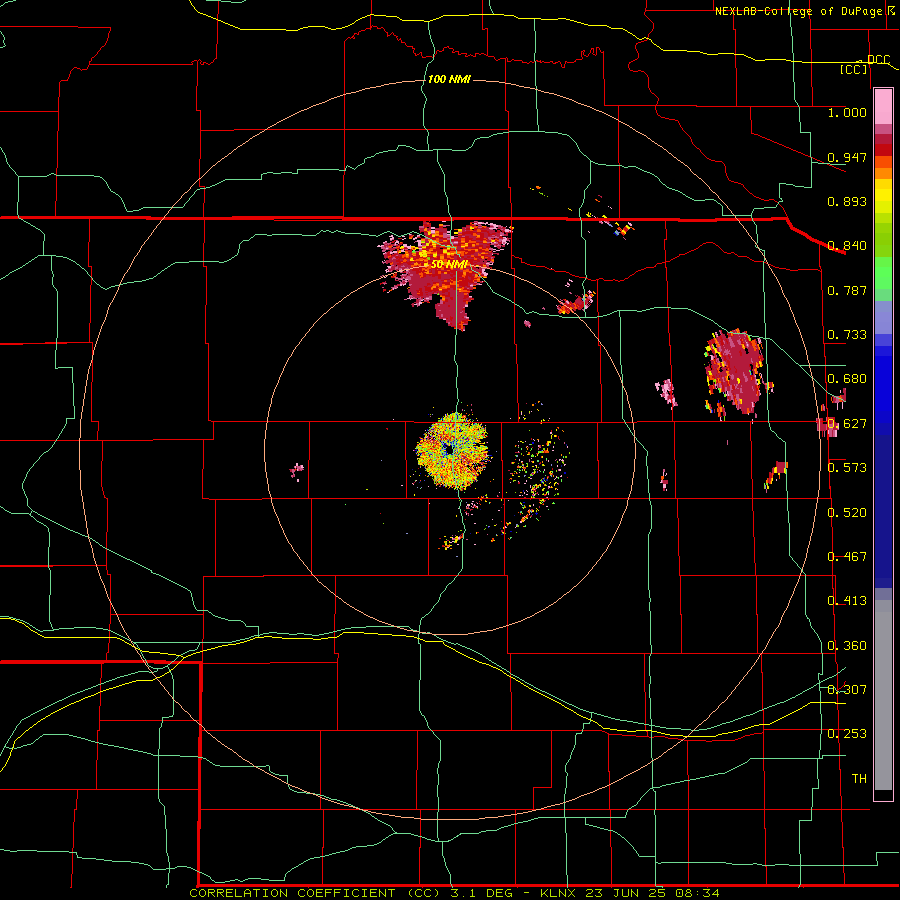Click the DCC text near the legend
This screenshot has height=900, width=900.
tap(878, 60)
